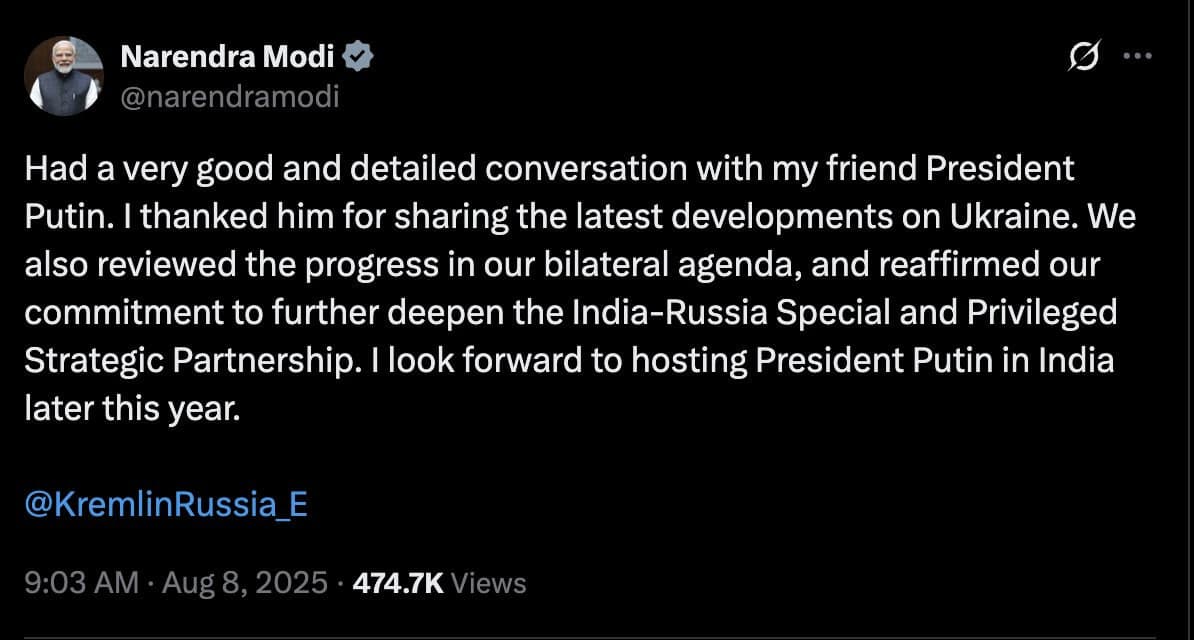Click the display name Narendra Modi
Image resolution: width=1194 pixels, height=640 pixels.
point(226,56)
